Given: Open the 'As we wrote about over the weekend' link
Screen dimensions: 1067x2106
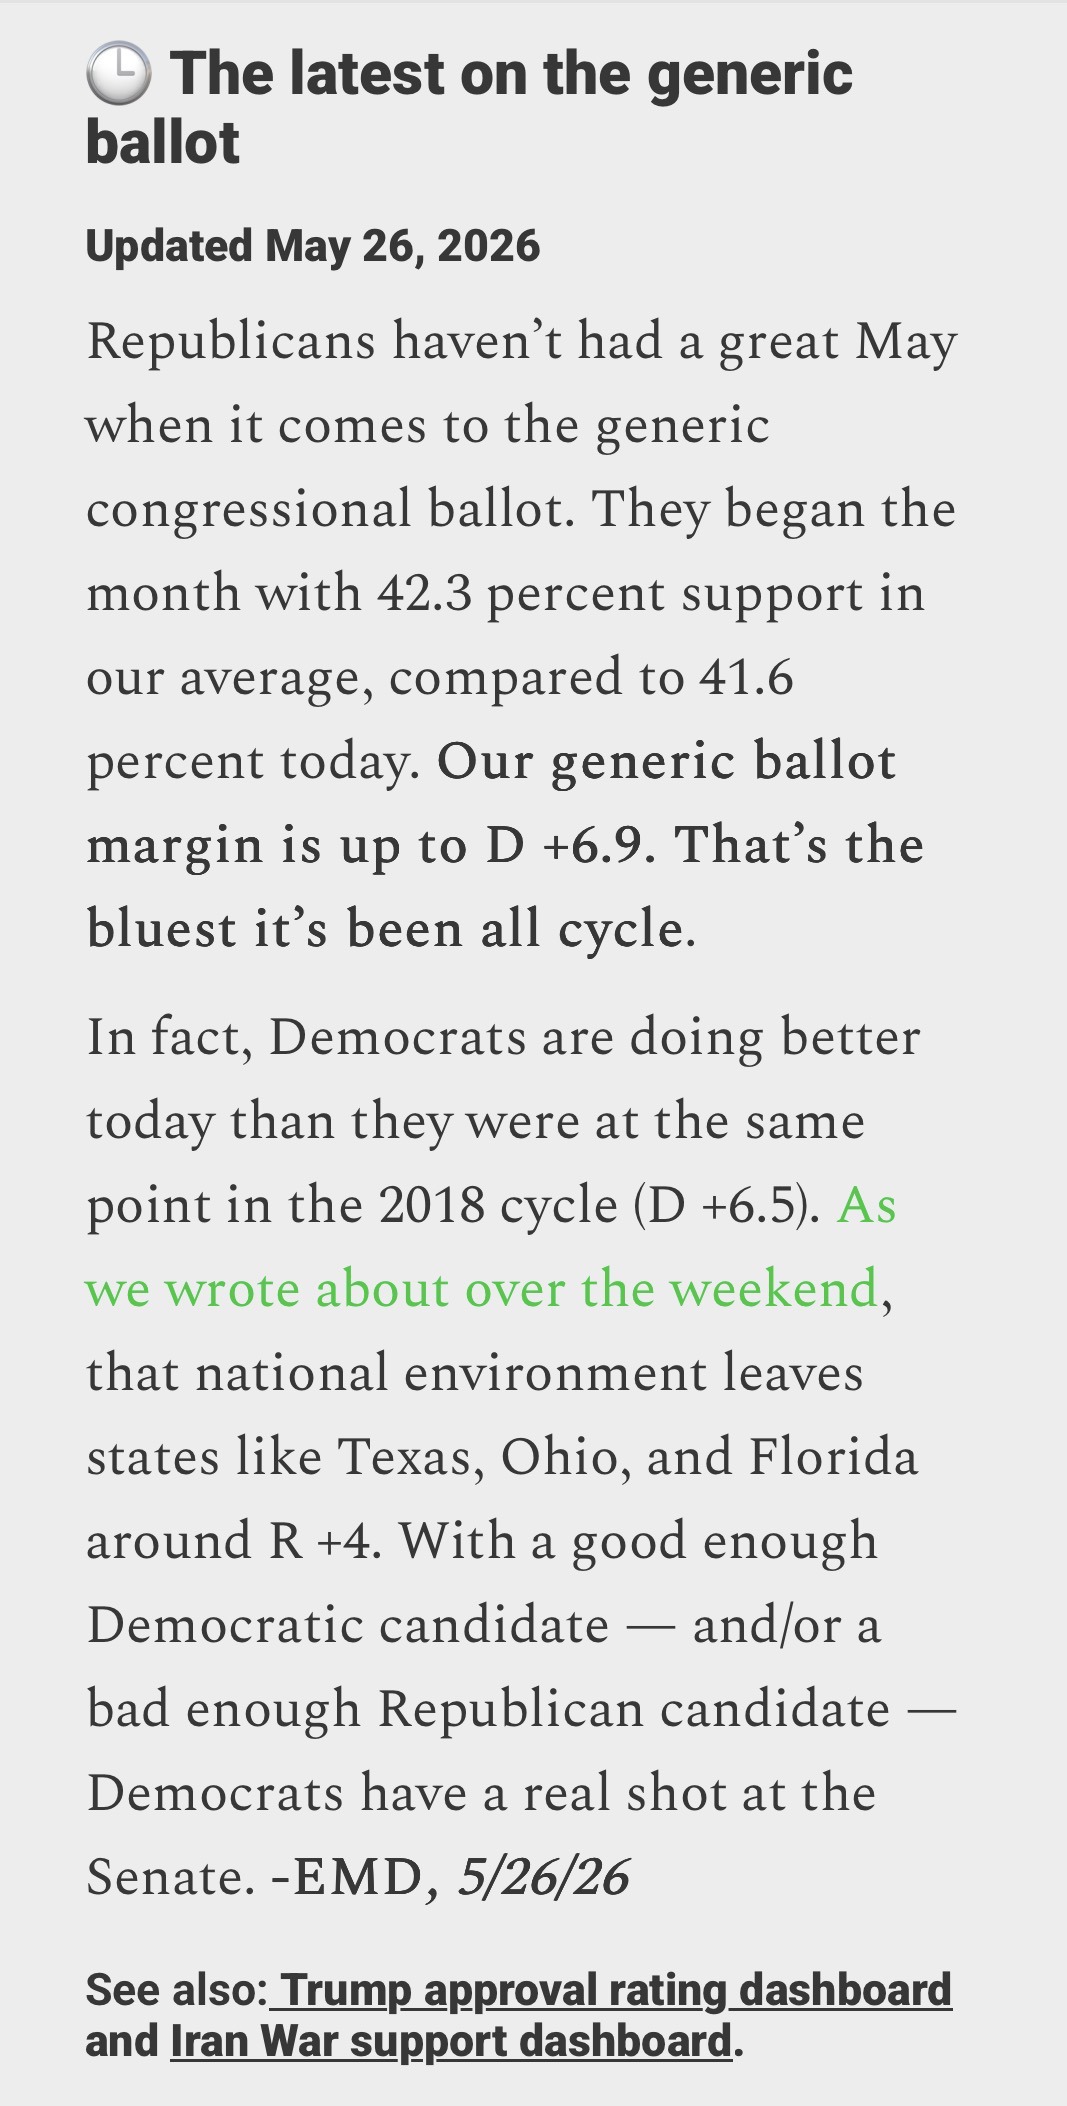Looking at the screenshot, I should [490, 1247].
